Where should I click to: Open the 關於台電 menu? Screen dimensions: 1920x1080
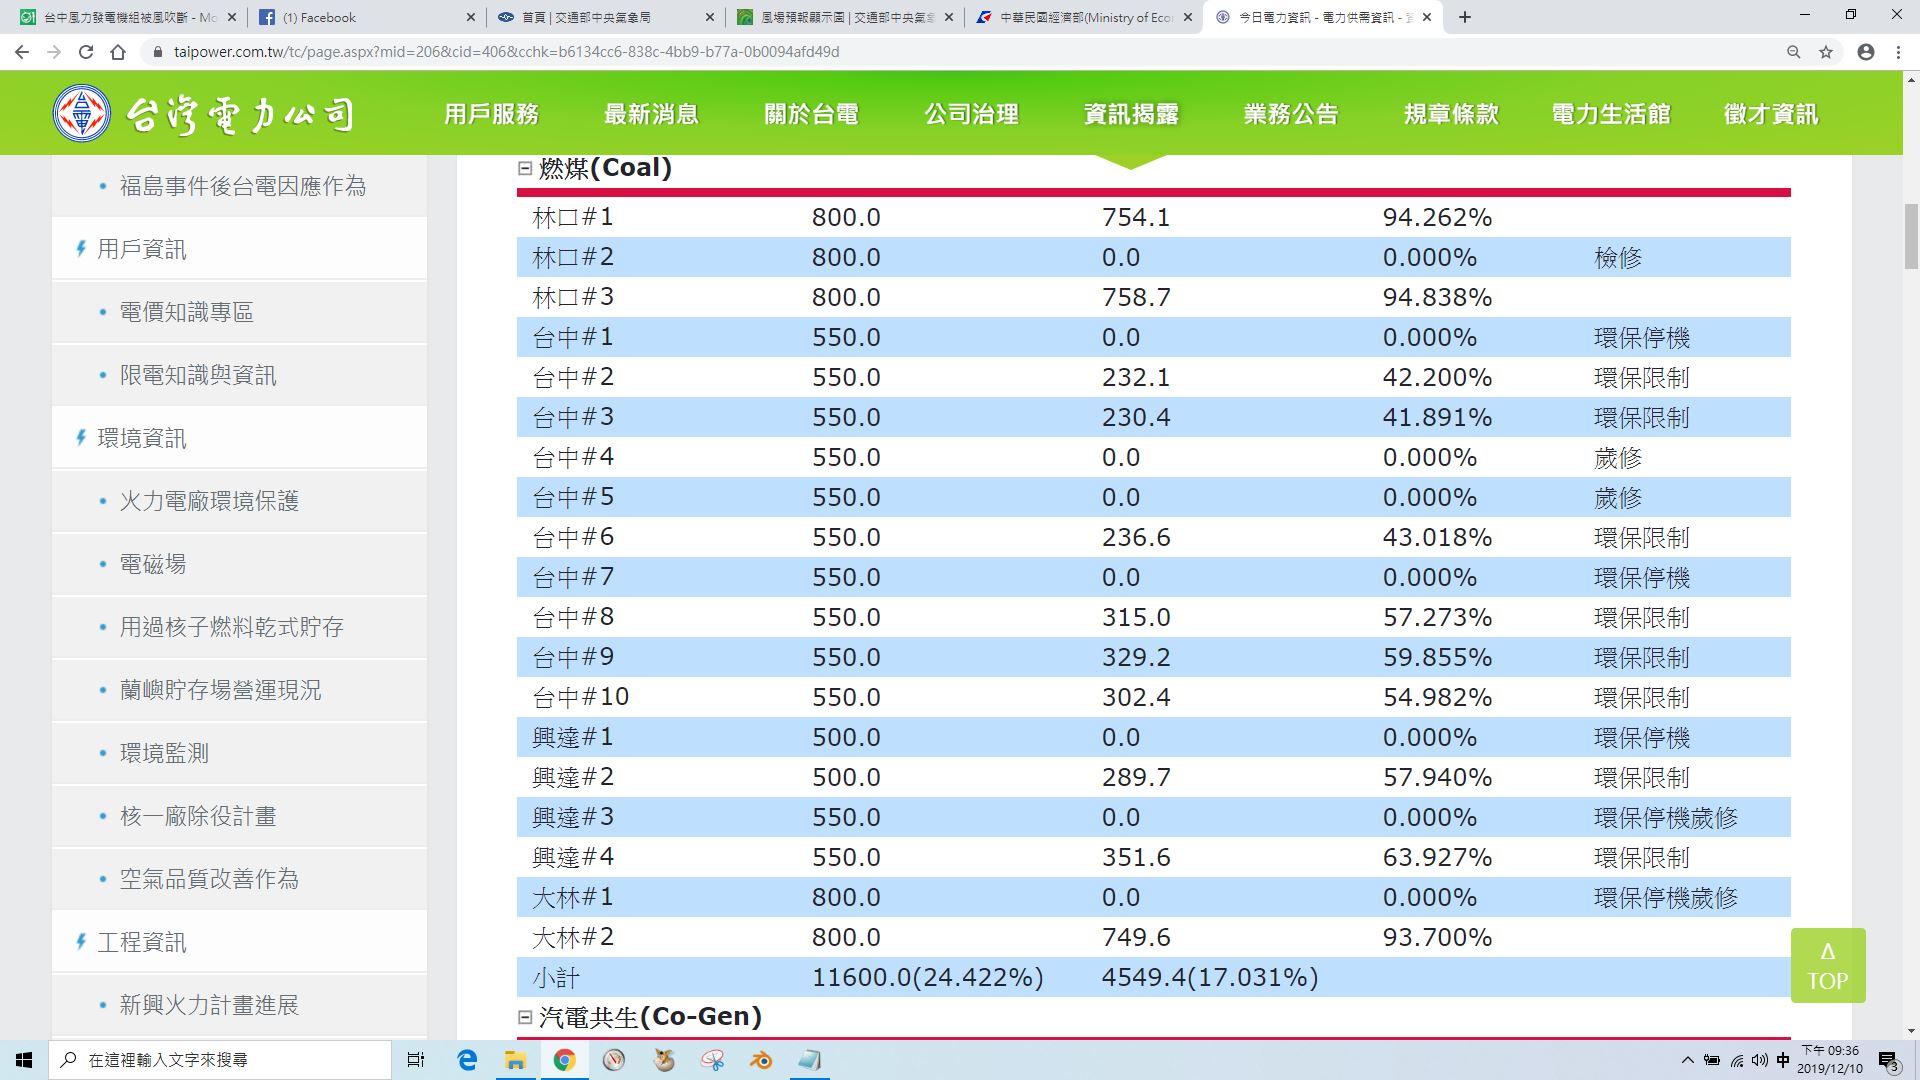811,114
